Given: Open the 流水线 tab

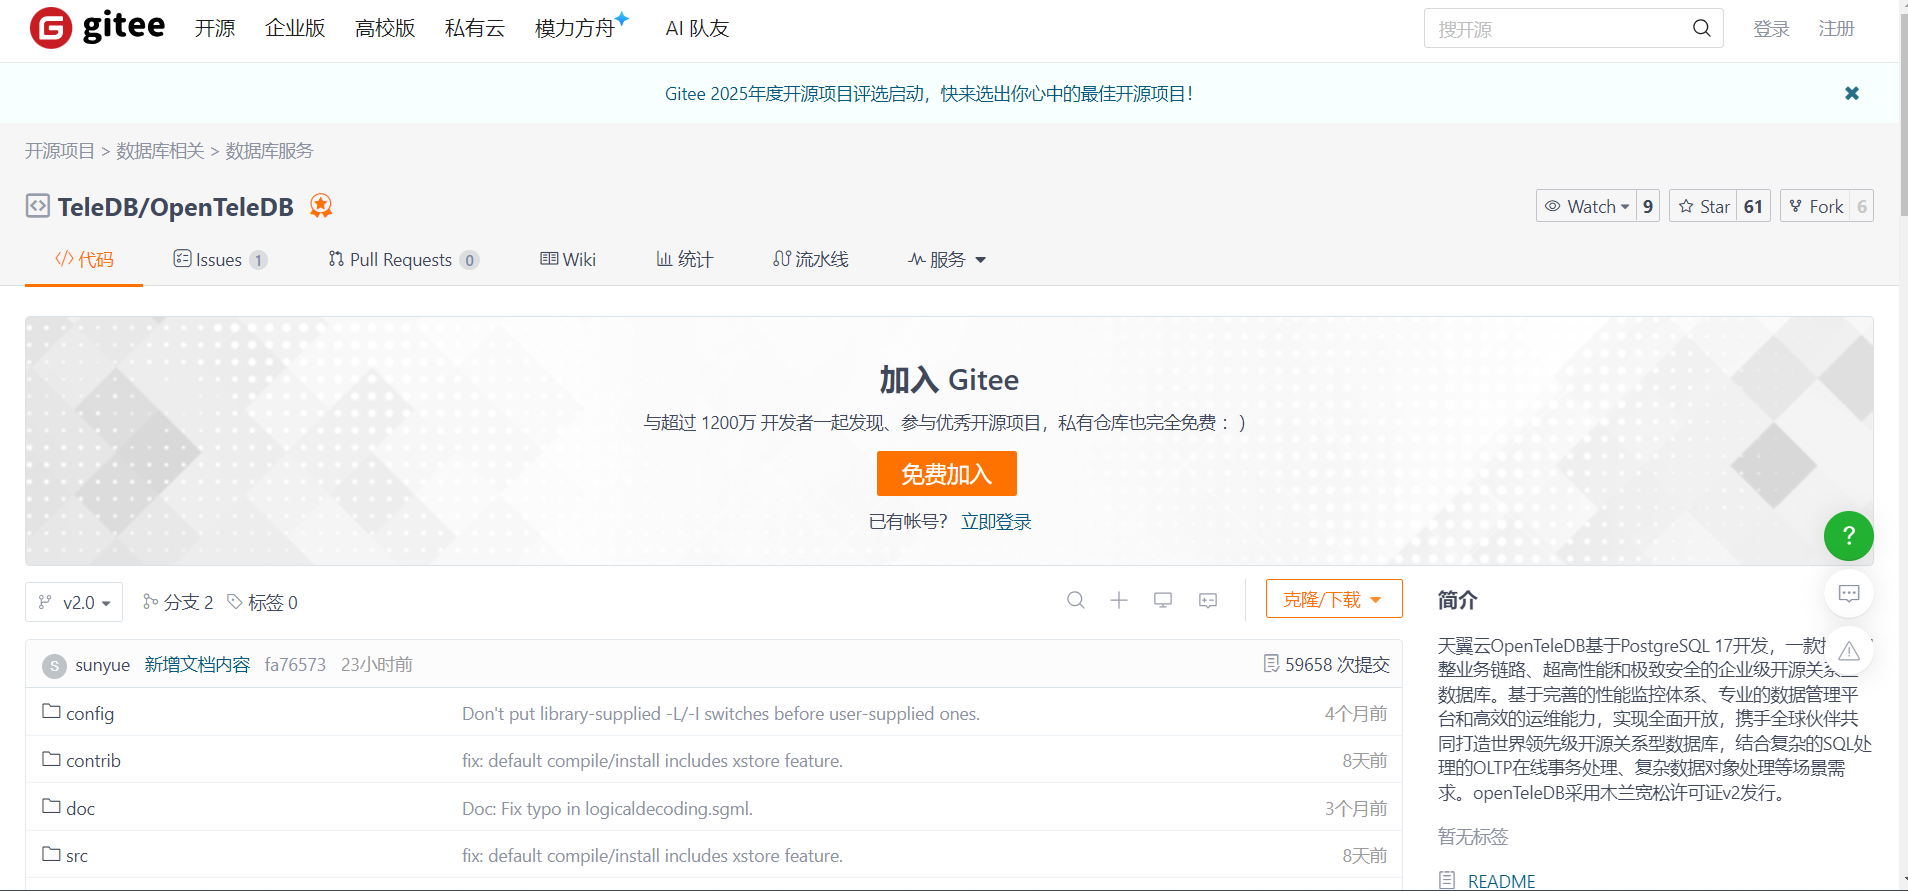Looking at the screenshot, I should (811, 260).
